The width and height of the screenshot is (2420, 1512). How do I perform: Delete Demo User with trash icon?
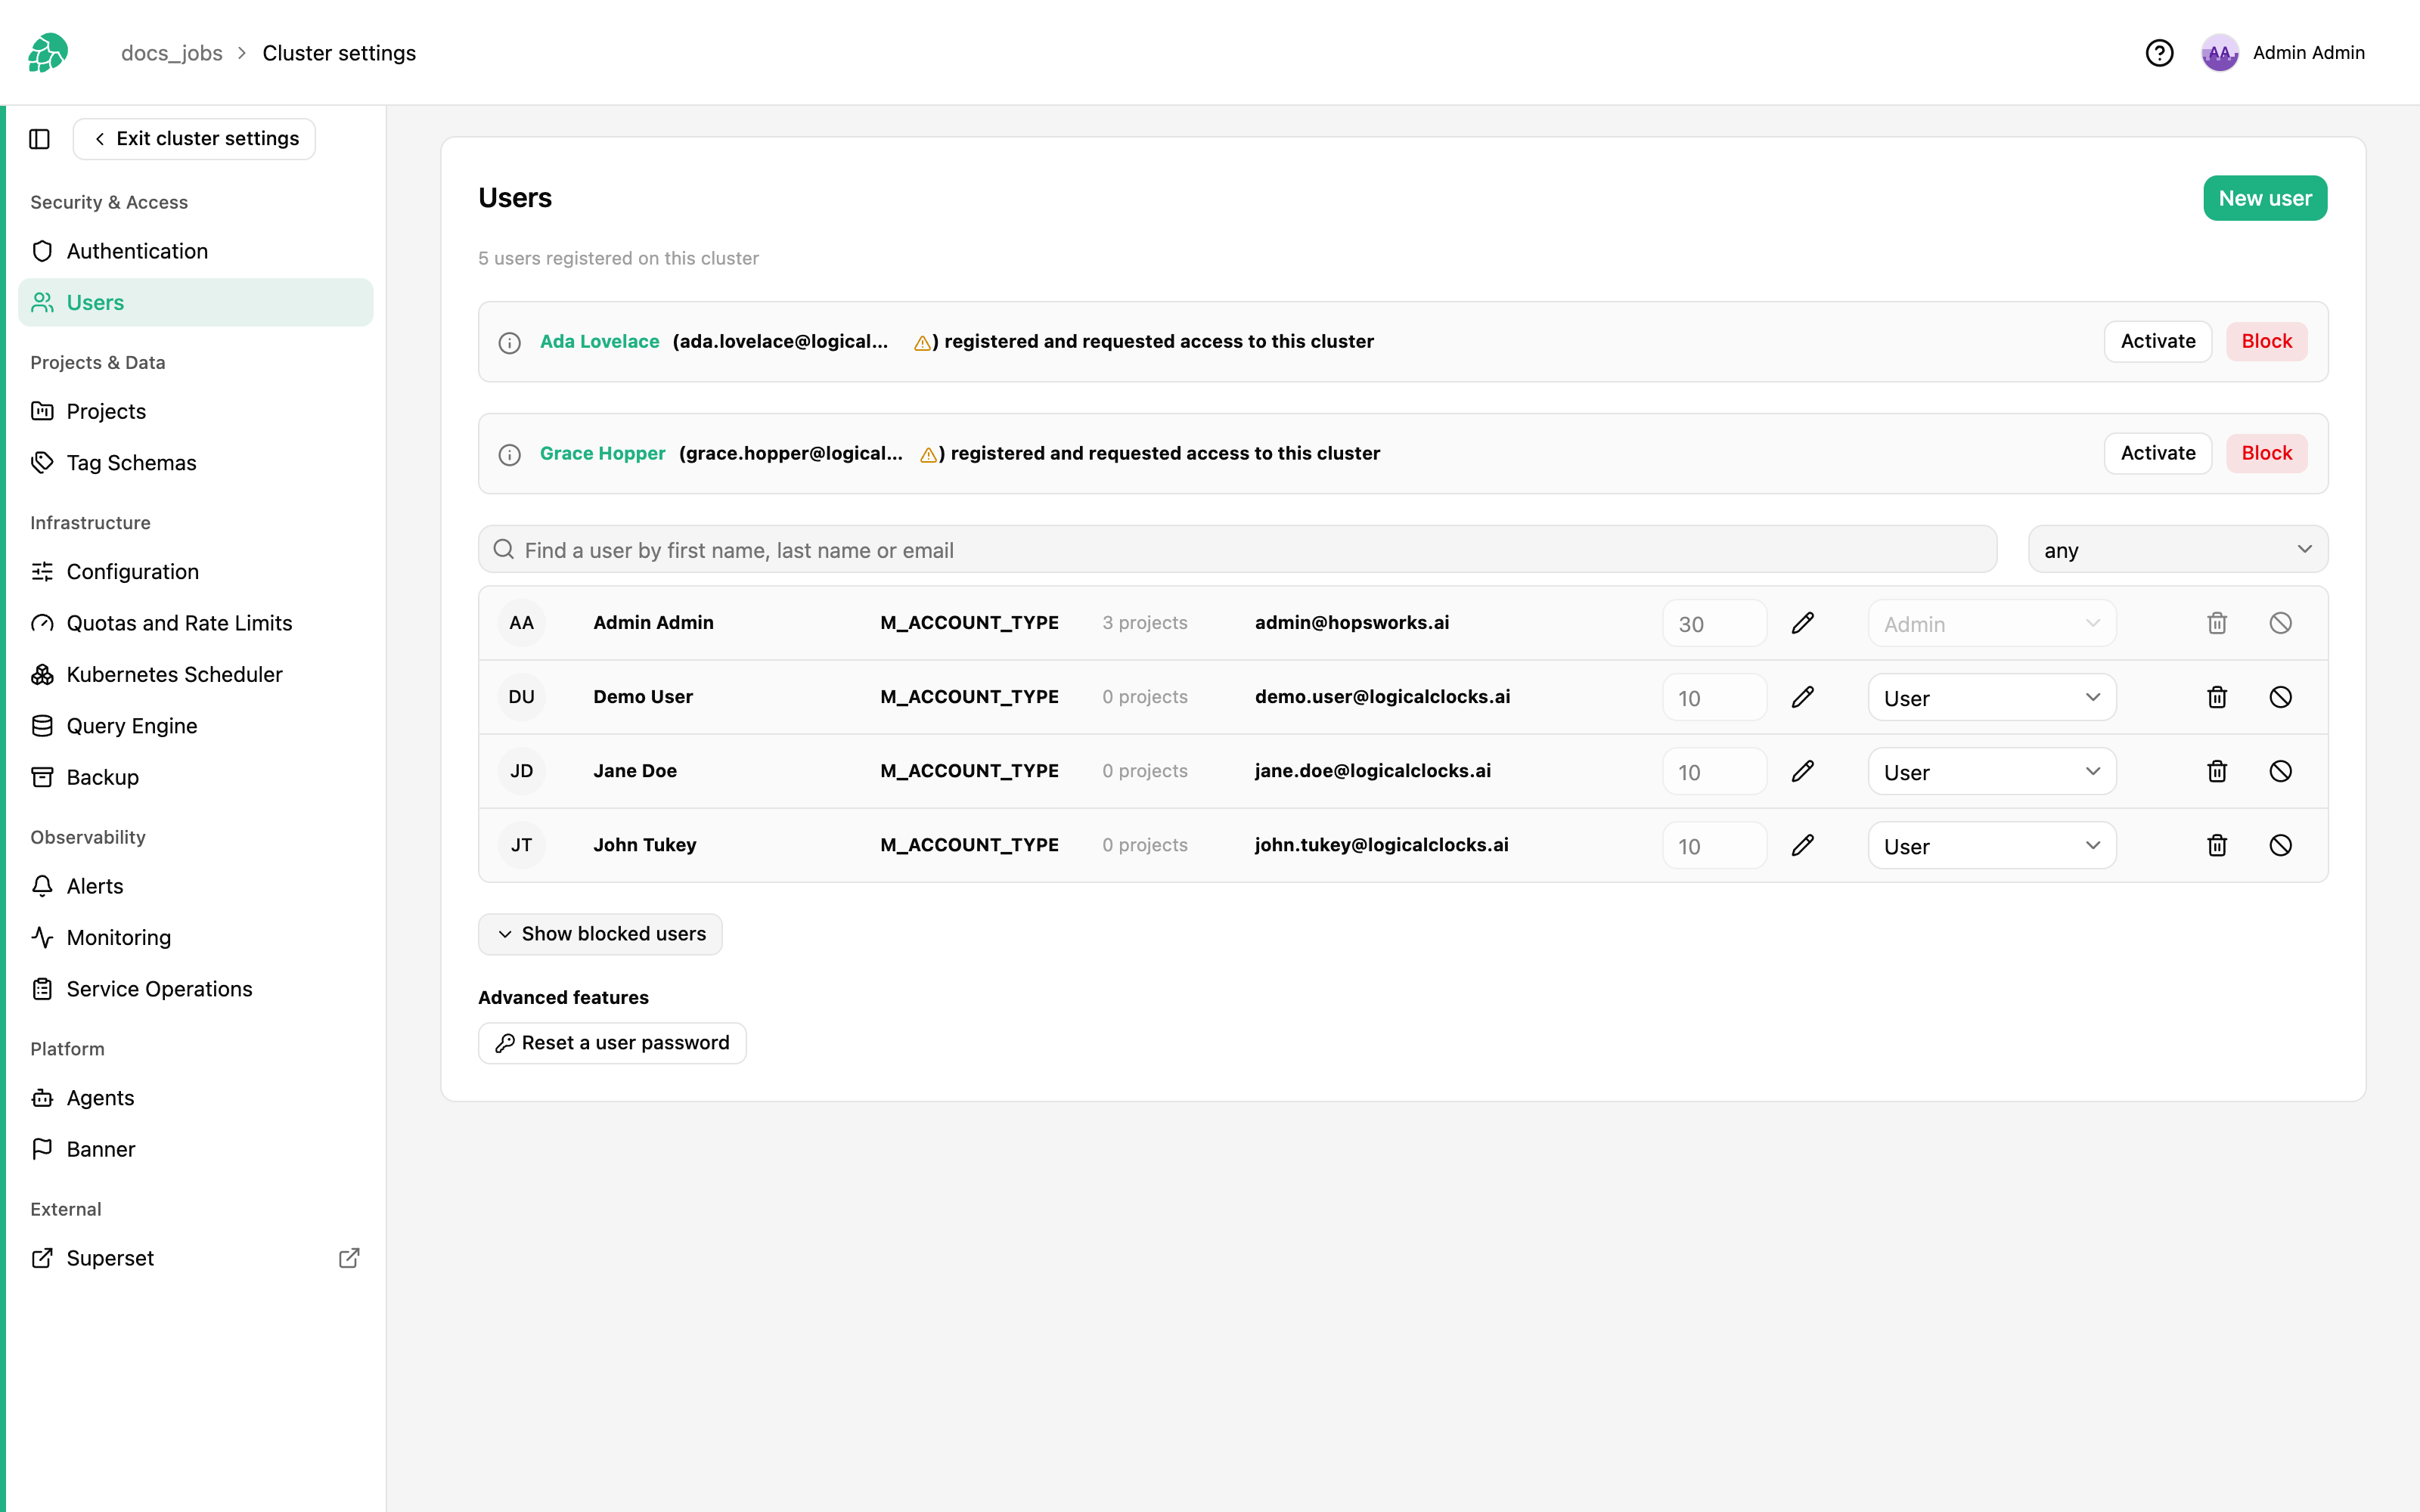pyautogui.click(x=2217, y=697)
